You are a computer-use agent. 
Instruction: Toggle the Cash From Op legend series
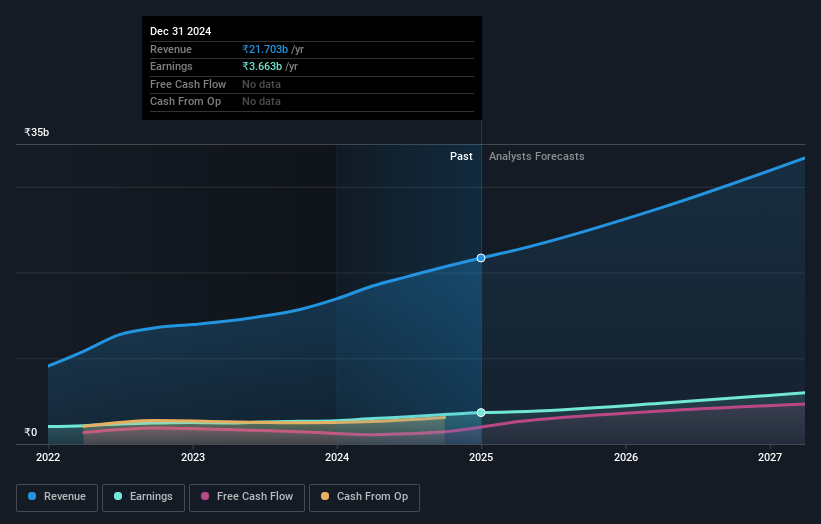coord(364,497)
